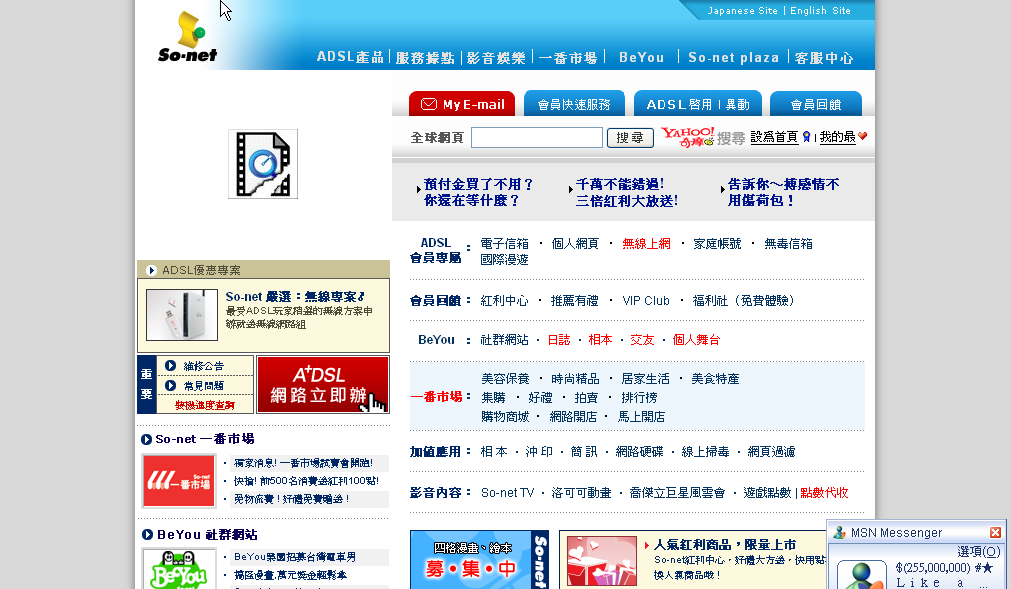Open the 無毒信箱 link
Image resolution: width=1011 pixels, height=589 pixels.
pyautogui.click(x=788, y=244)
